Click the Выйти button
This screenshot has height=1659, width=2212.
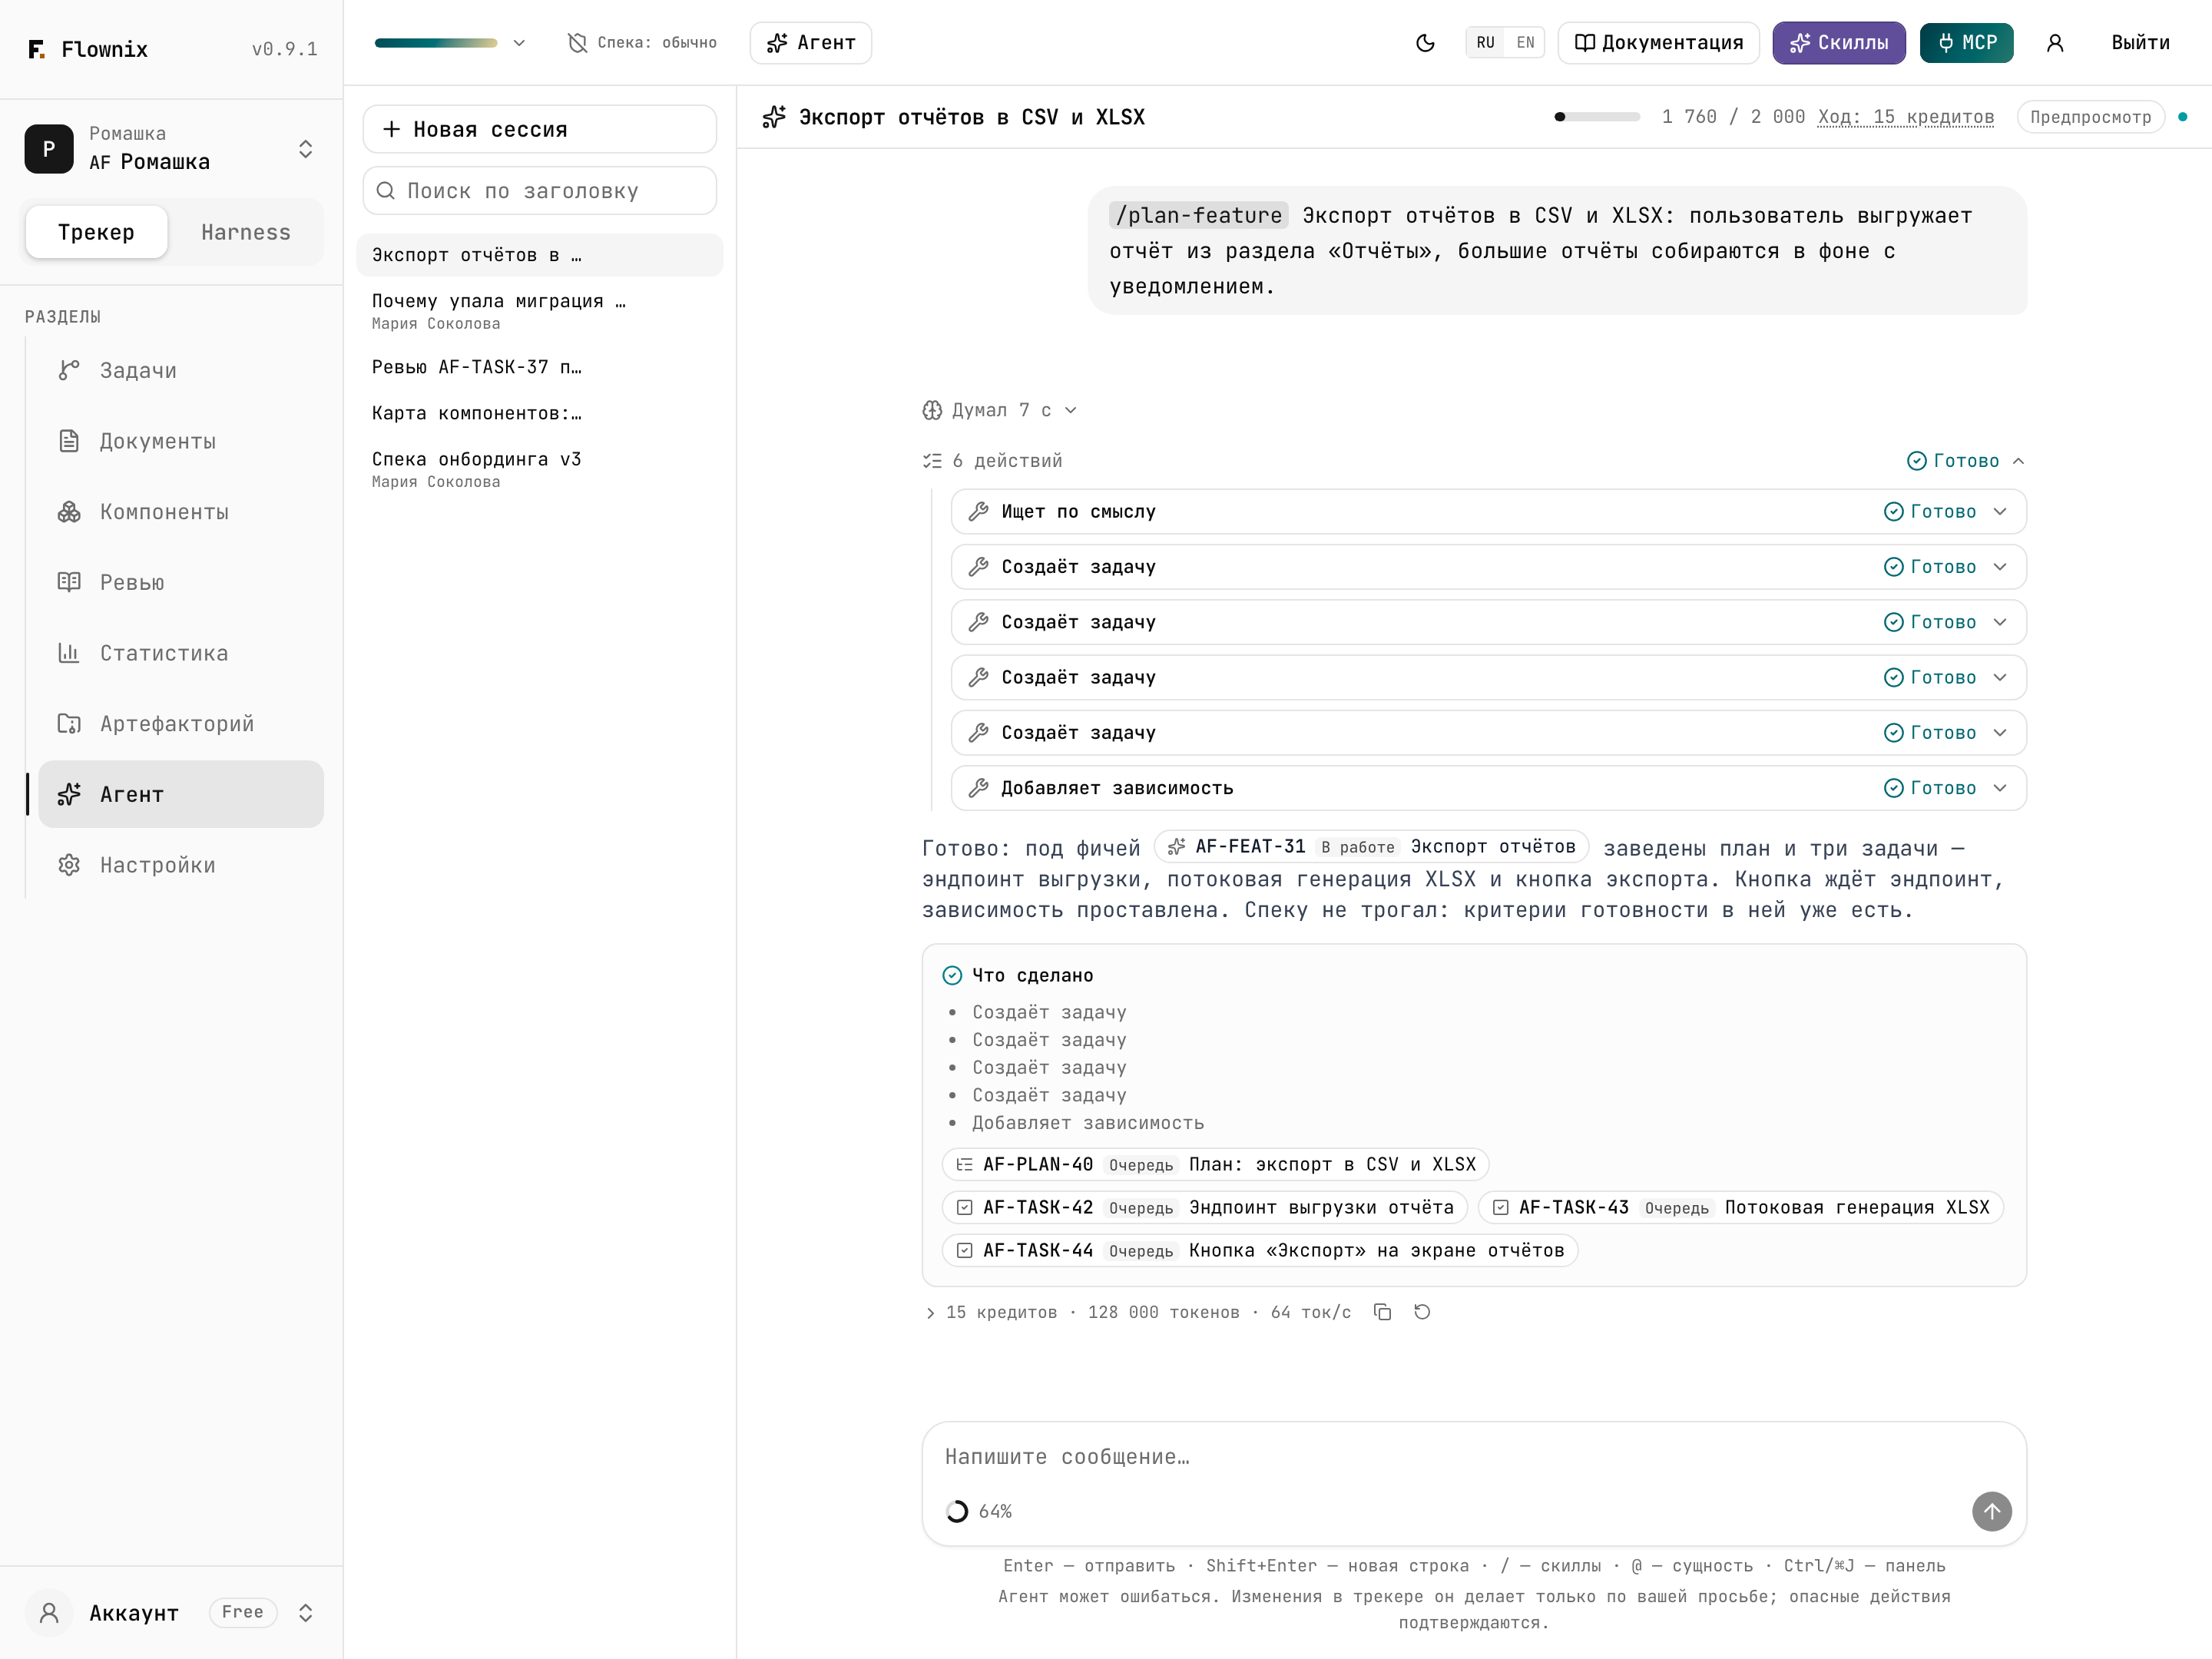[2140, 43]
